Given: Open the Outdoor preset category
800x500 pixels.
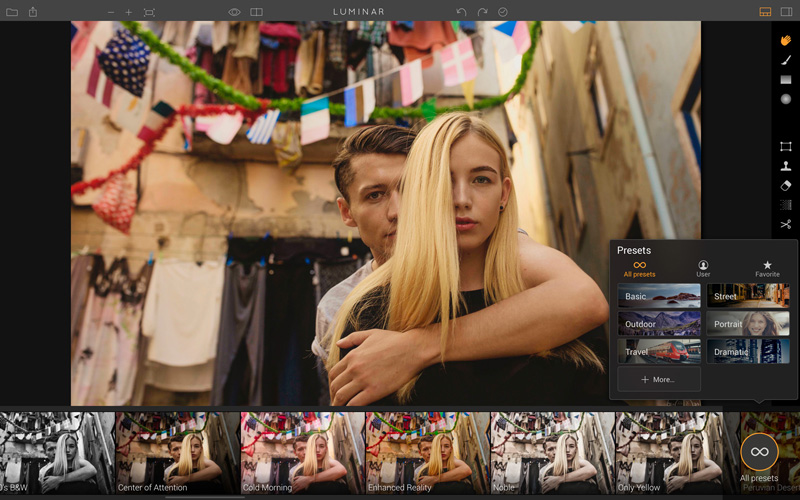Looking at the screenshot, I should pyautogui.click(x=659, y=323).
